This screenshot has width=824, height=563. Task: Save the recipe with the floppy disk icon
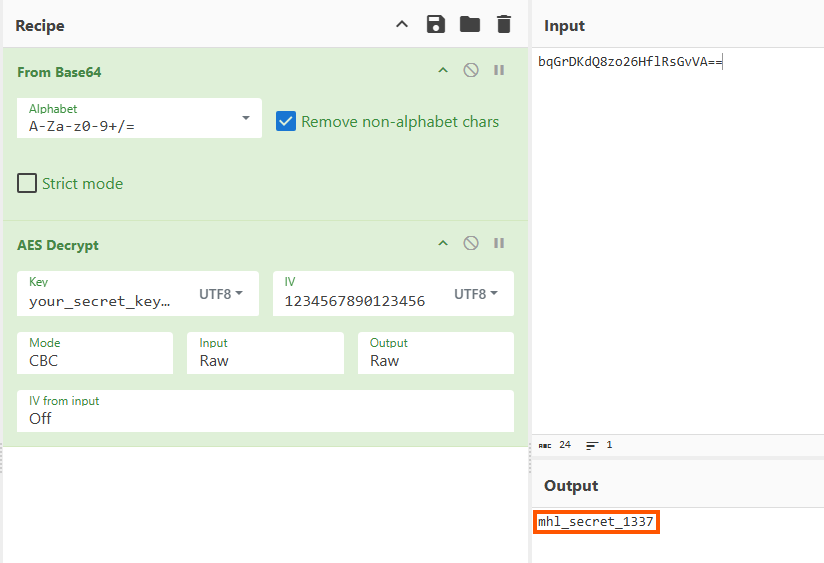436,24
